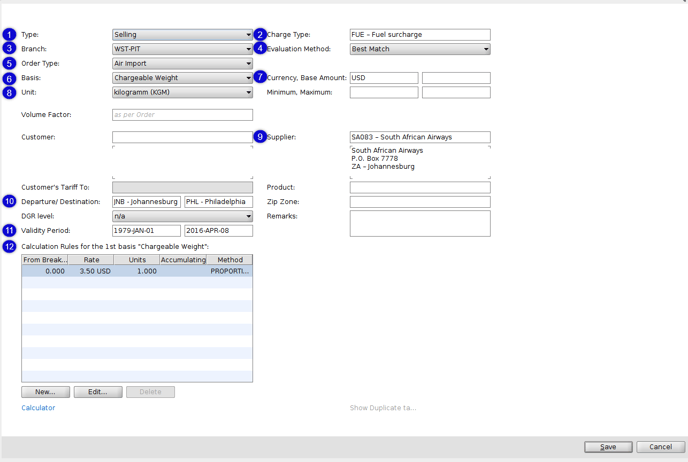688x462 pixels.
Task: Select the PROPORTI... method cell
Action: 229,271
